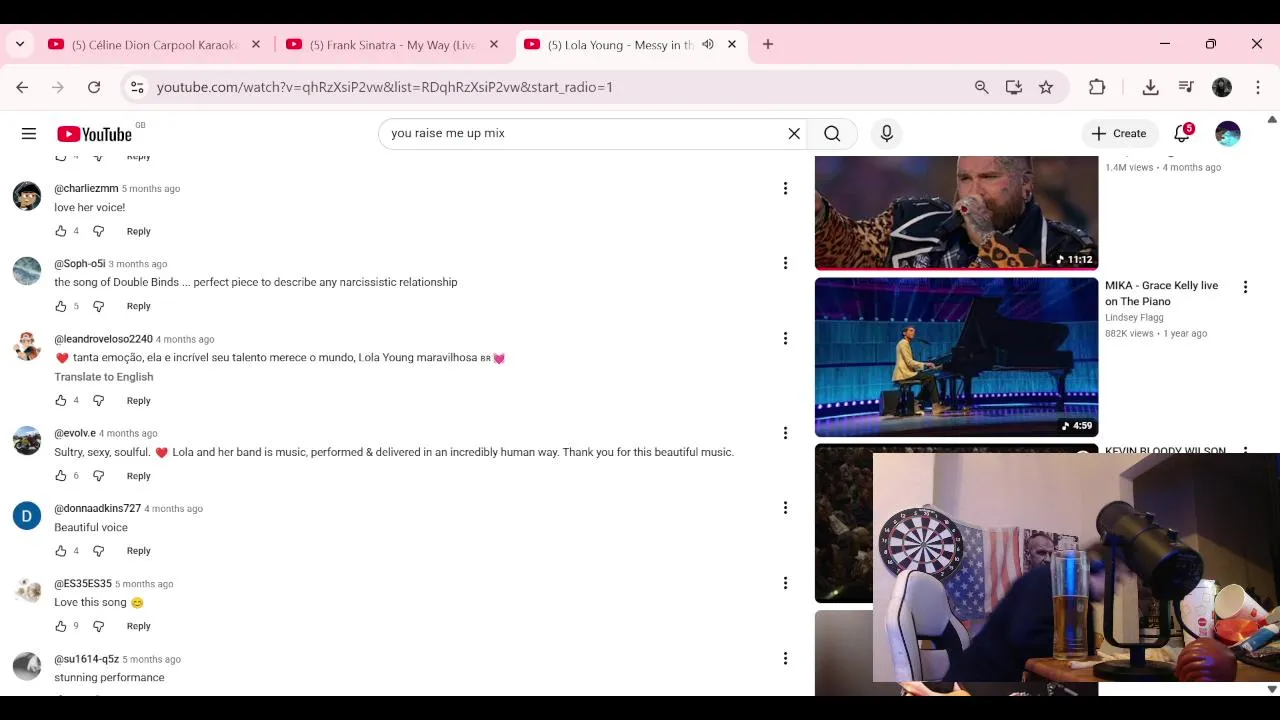The image size is (1280, 720).
Task: Dislike the @donnaadkins727 comment
Action: (x=98, y=550)
